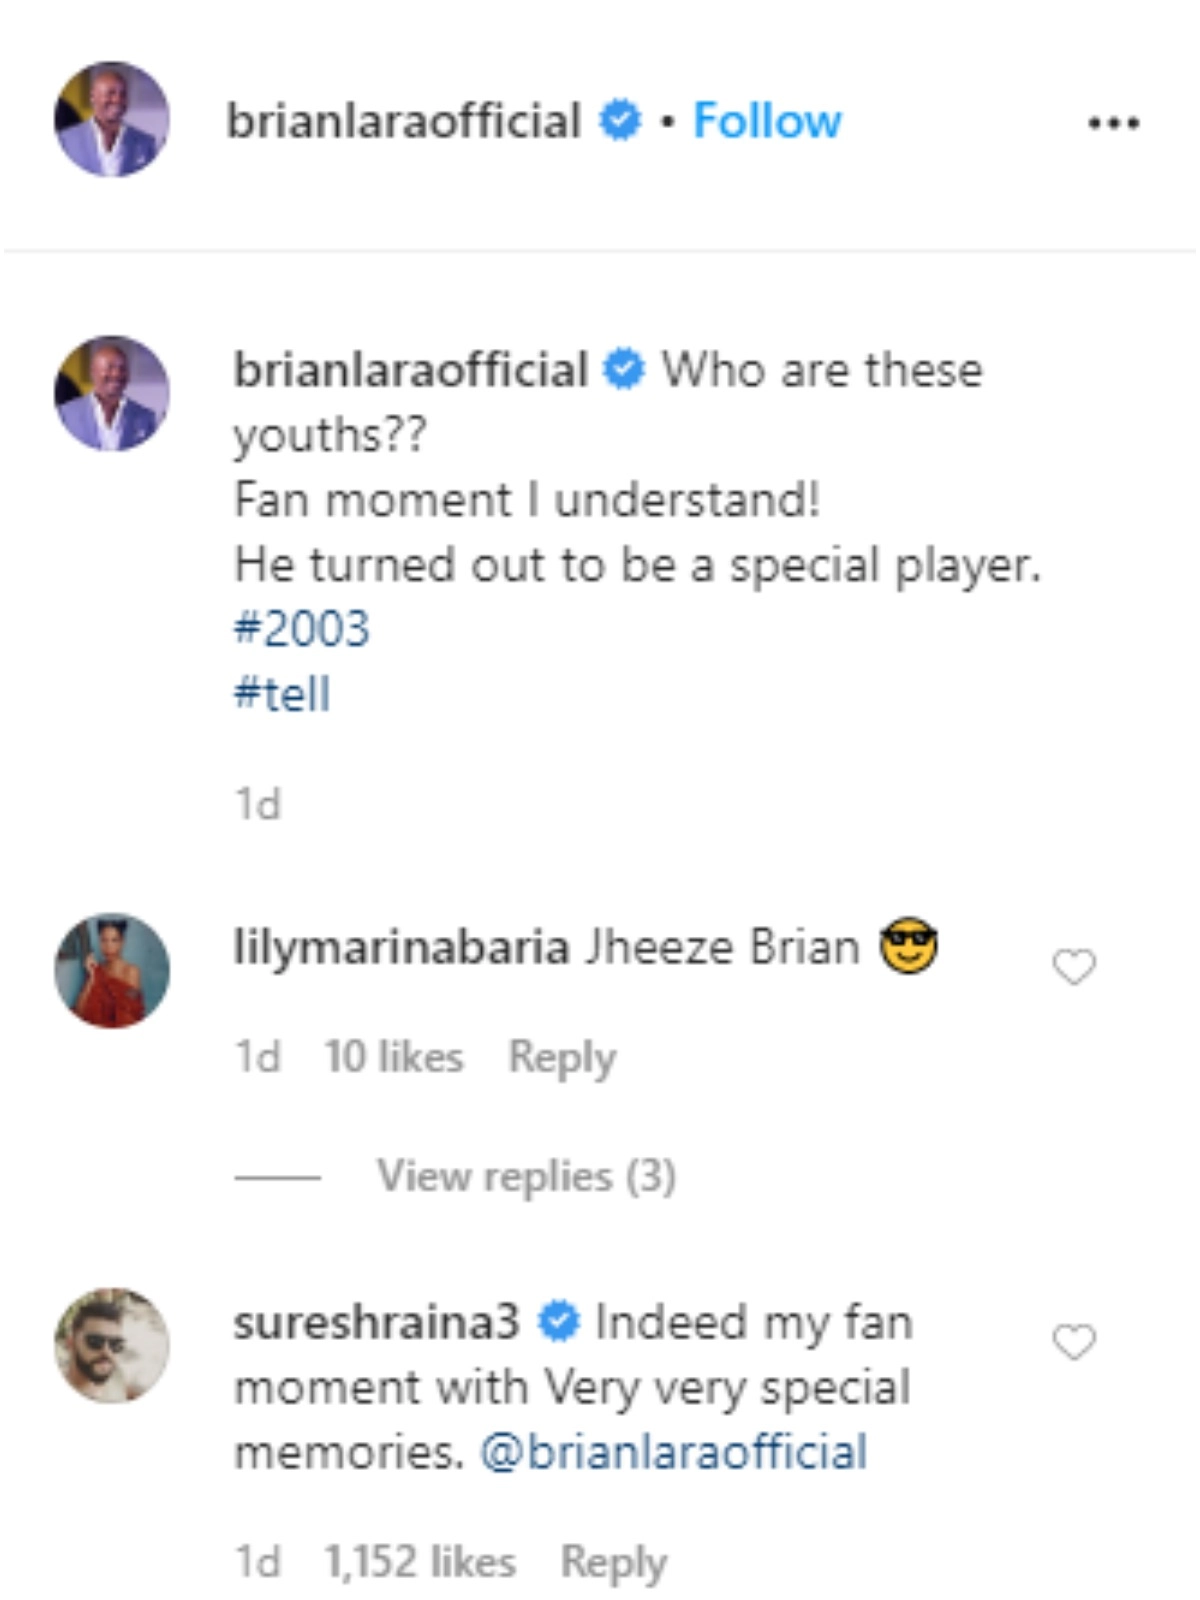Click verified badge beside sureshraina3
This screenshot has height=1600, width=1200.
click(558, 1322)
